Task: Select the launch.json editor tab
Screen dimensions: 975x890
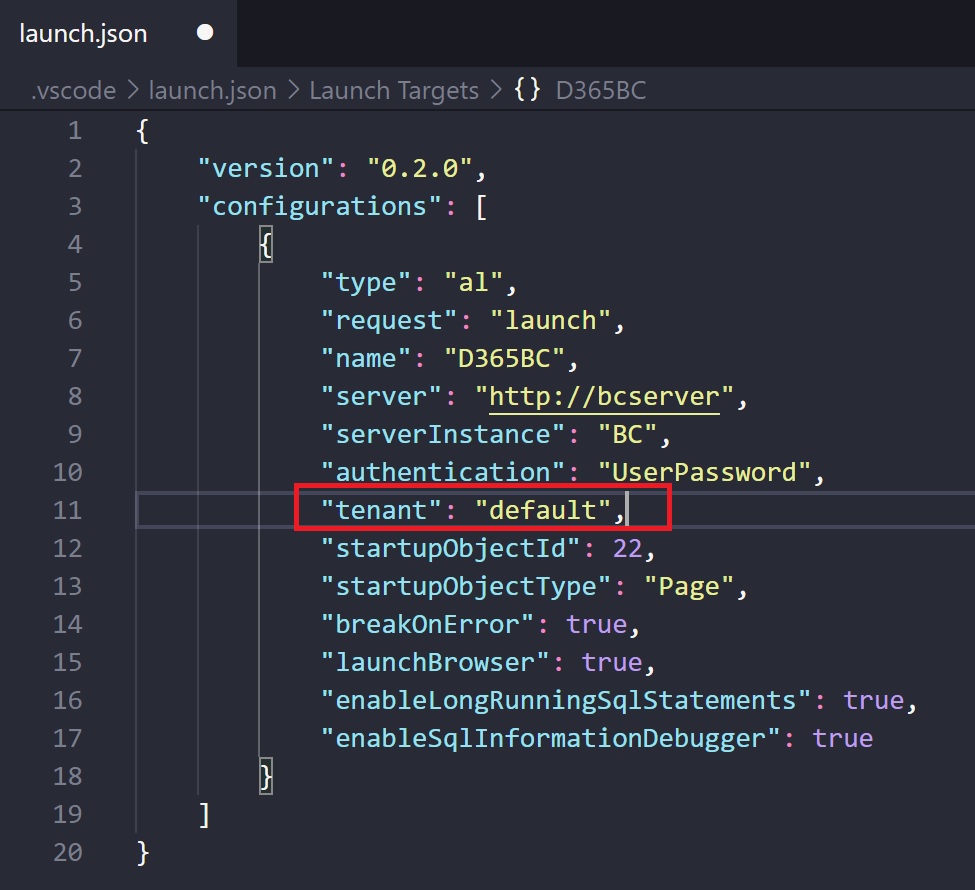Action: (x=84, y=33)
